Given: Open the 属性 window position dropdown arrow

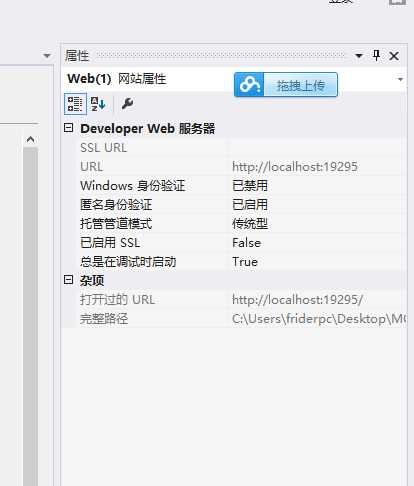Looking at the screenshot, I should pyautogui.click(x=359, y=56).
